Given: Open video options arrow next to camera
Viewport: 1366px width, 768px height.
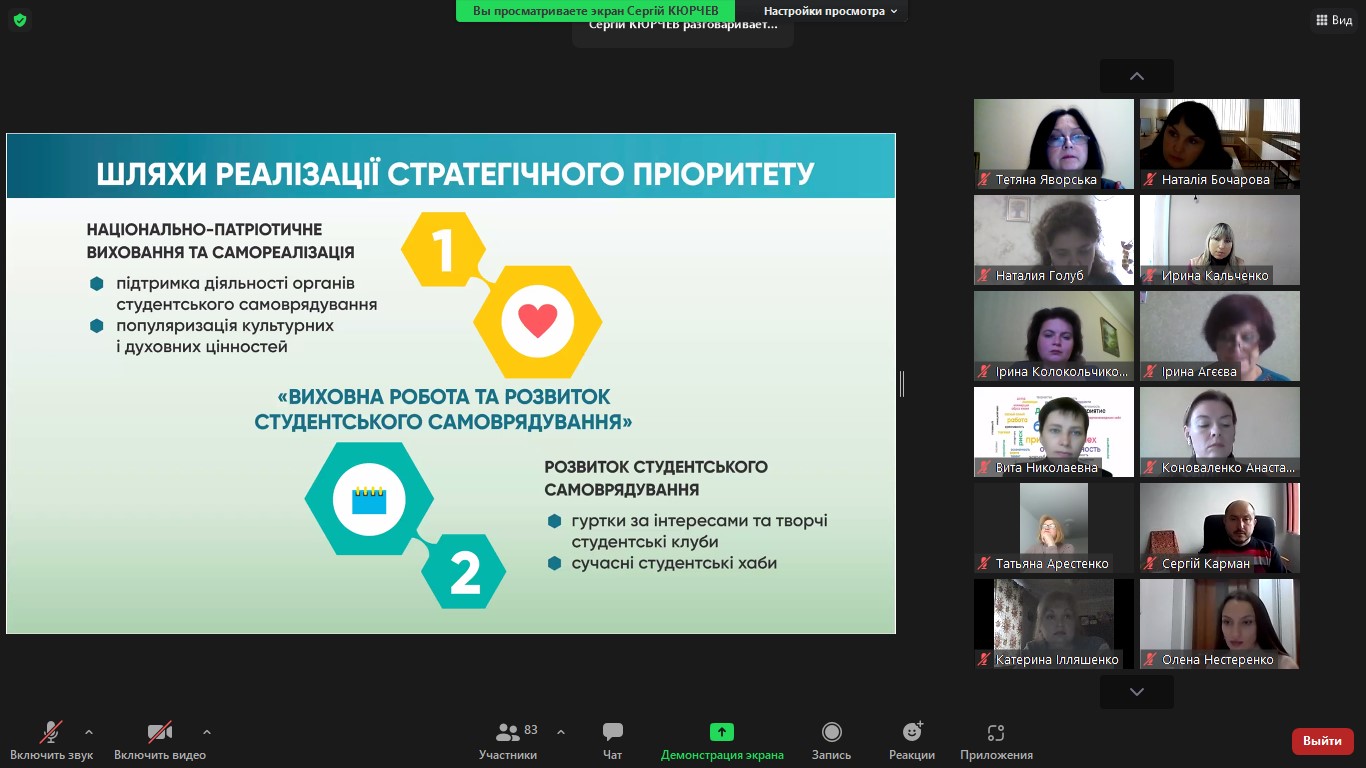Looking at the screenshot, I should coord(207,732).
